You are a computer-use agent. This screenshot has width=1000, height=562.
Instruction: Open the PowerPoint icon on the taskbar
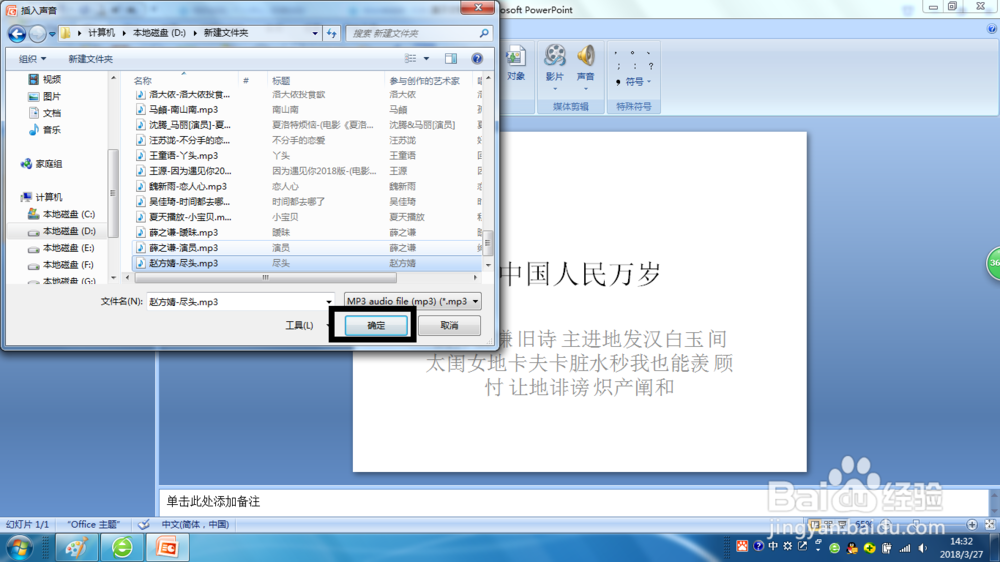(167, 547)
